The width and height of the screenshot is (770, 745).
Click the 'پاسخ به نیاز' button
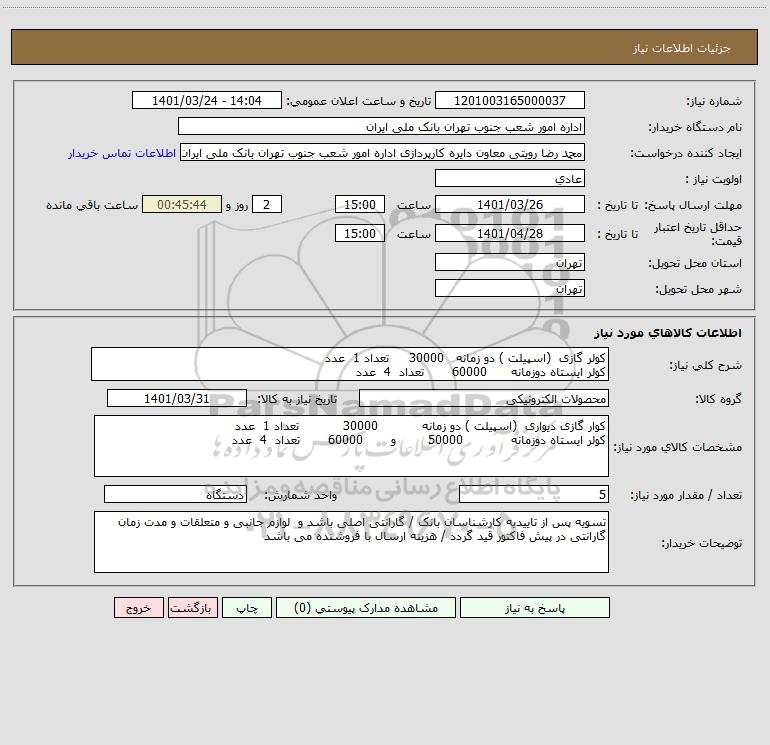[x=535, y=608]
